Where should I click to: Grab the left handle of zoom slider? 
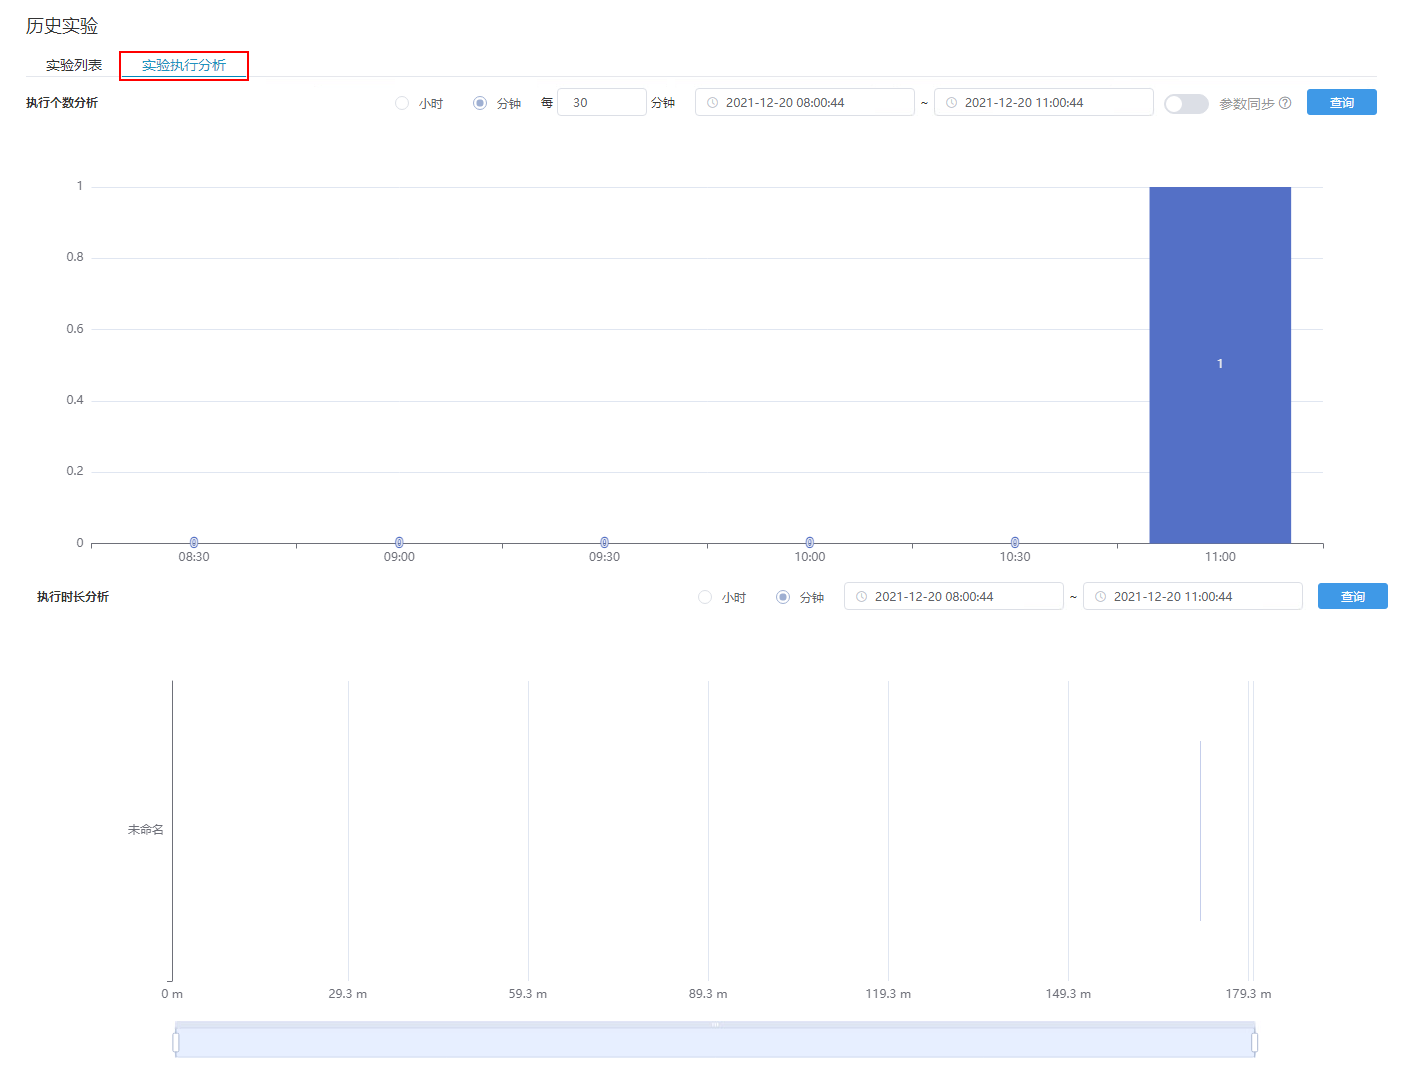point(176,1043)
